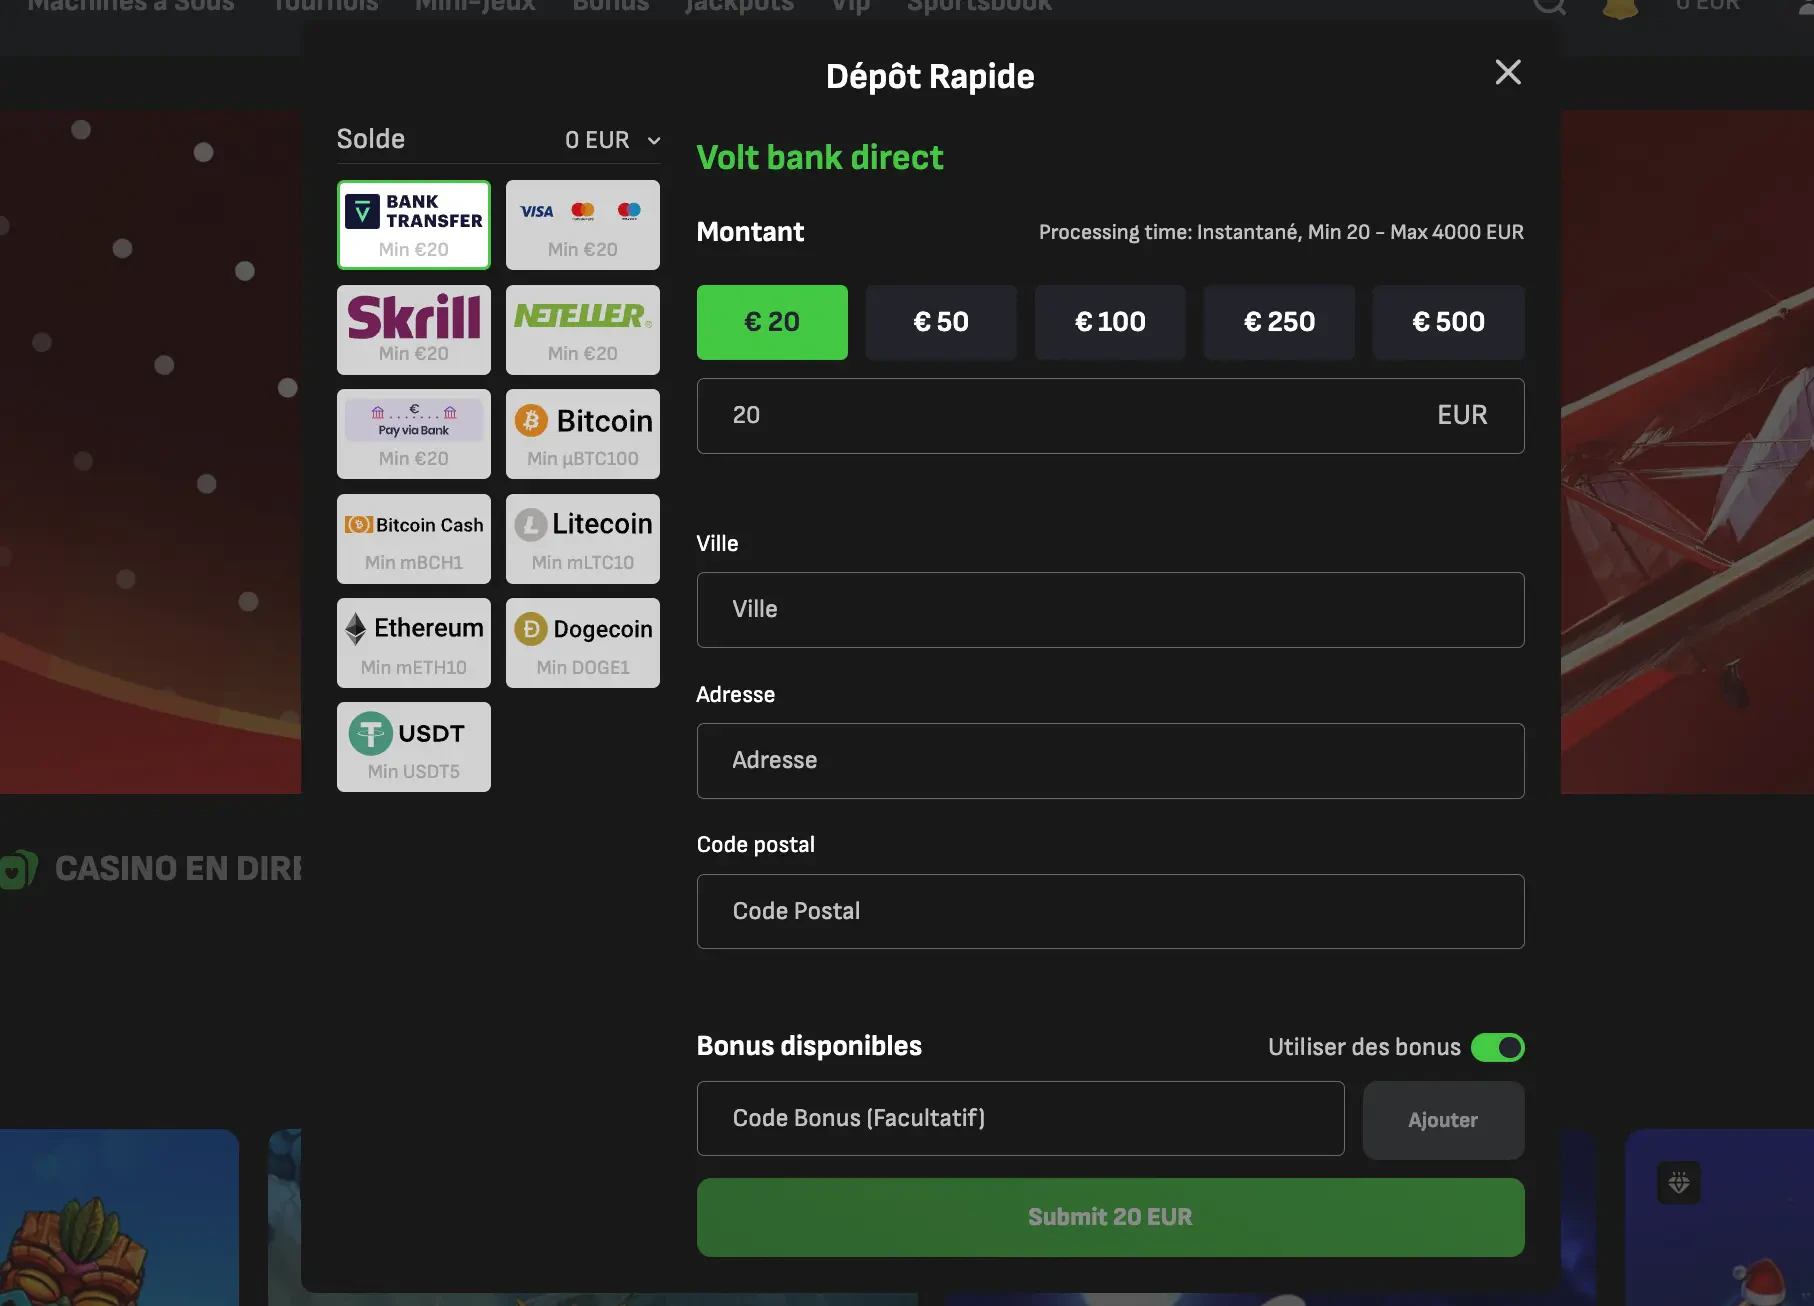Select Neteller as deposit method
This screenshot has width=1814, height=1306.
click(x=583, y=330)
